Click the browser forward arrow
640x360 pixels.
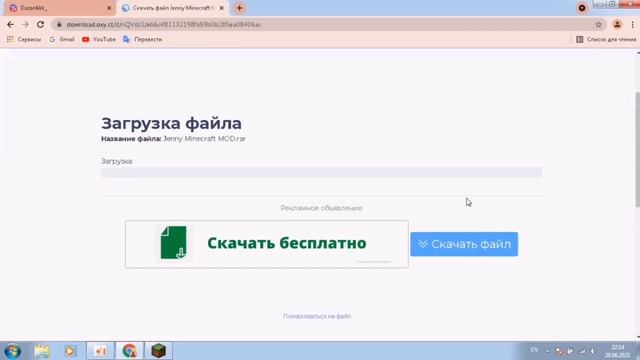25,24
